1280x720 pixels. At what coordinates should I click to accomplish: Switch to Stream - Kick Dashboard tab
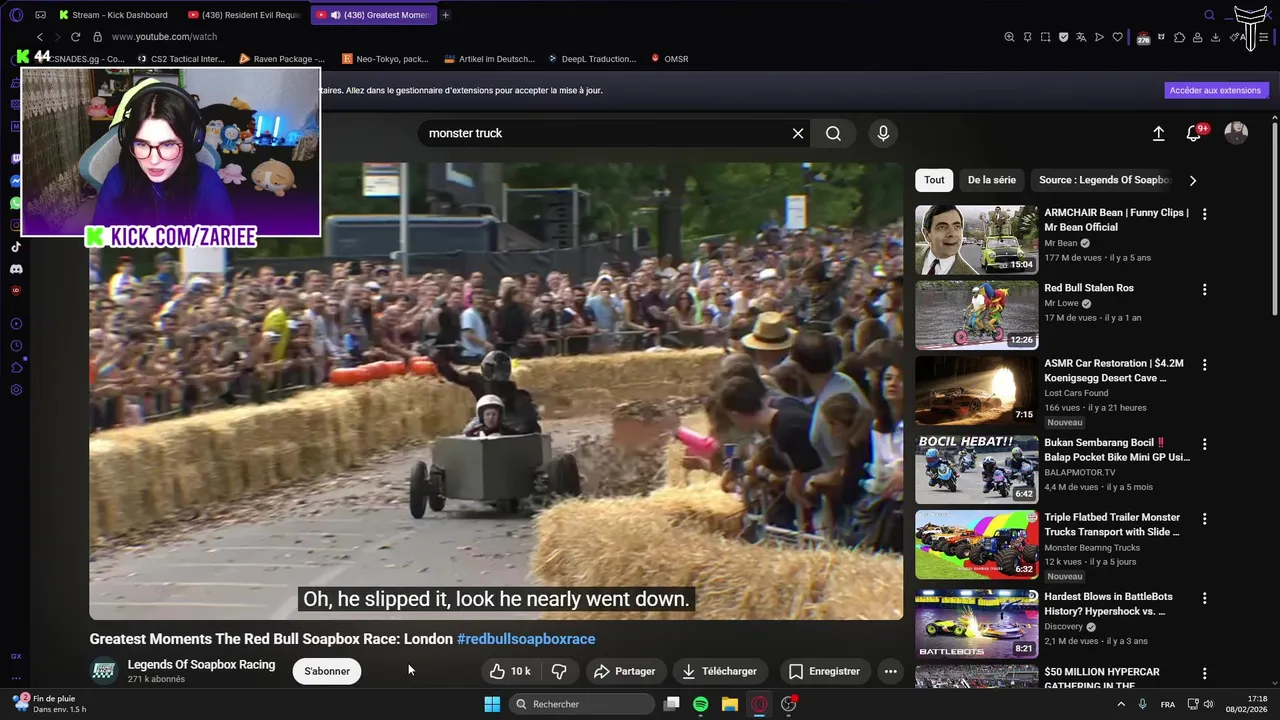(113, 15)
